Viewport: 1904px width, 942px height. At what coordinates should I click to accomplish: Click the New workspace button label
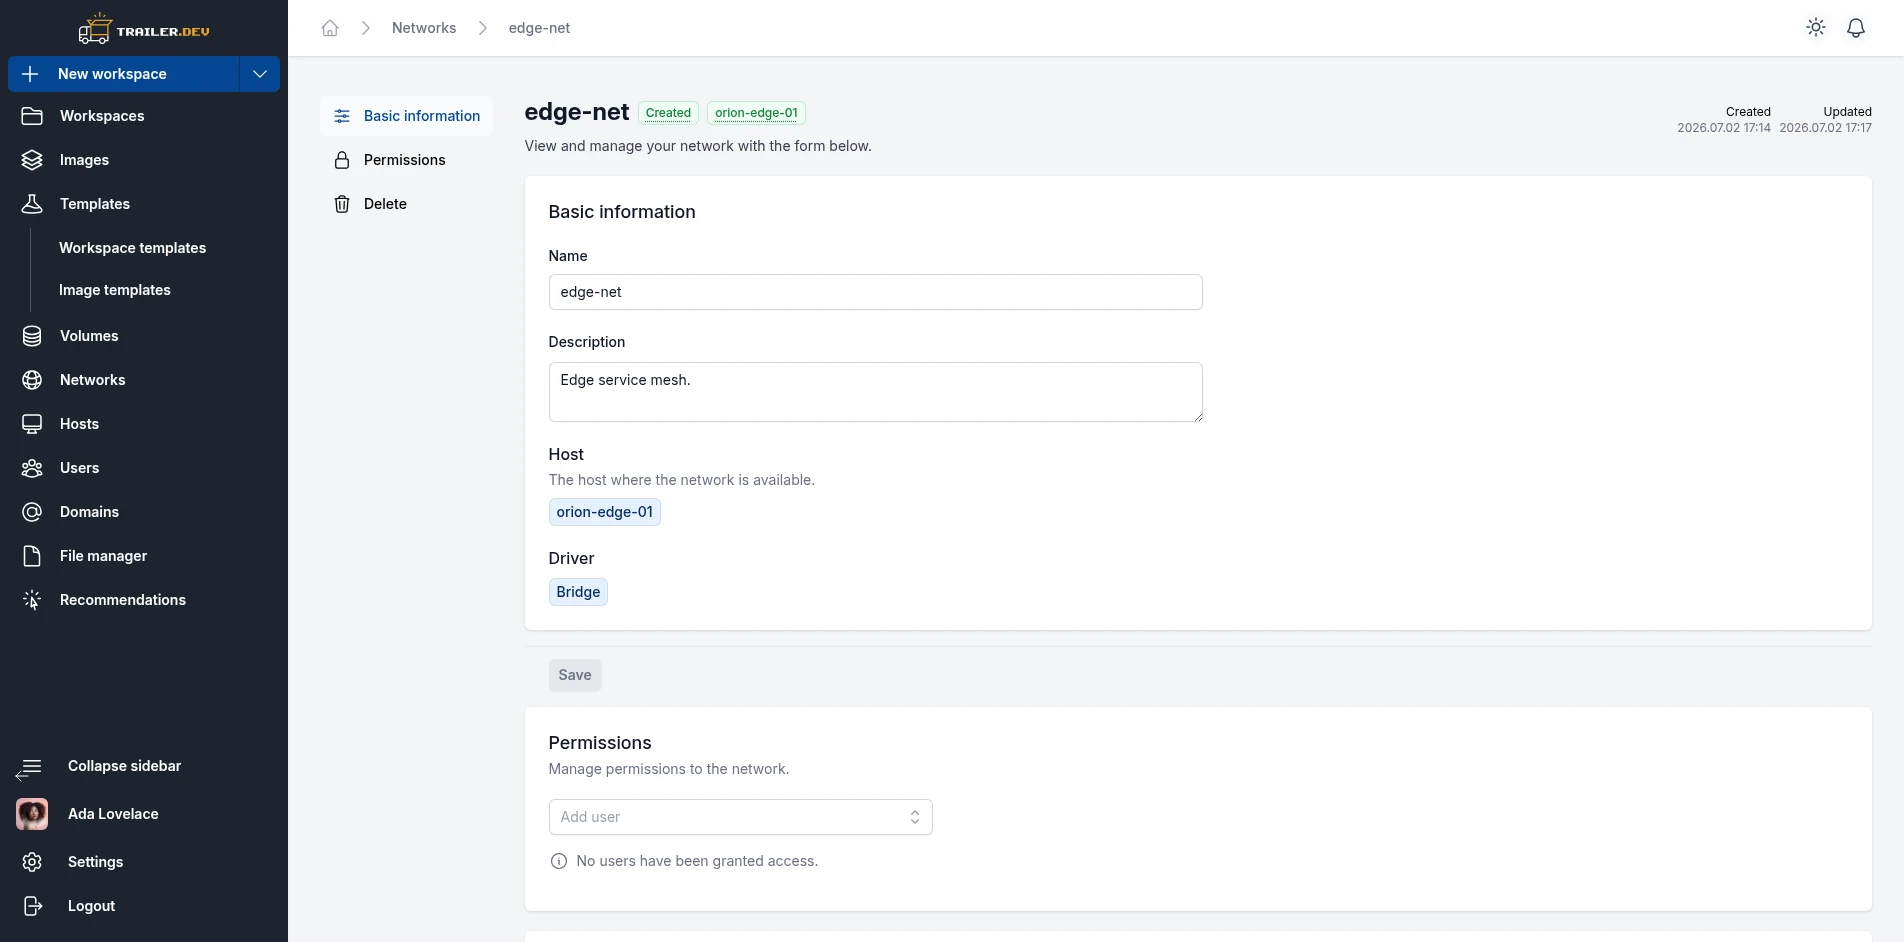coord(112,74)
